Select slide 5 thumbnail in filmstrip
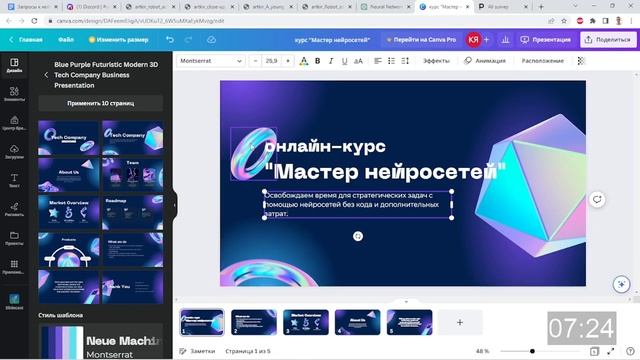The width and height of the screenshot is (640, 360). pyautogui.click(x=409, y=322)
